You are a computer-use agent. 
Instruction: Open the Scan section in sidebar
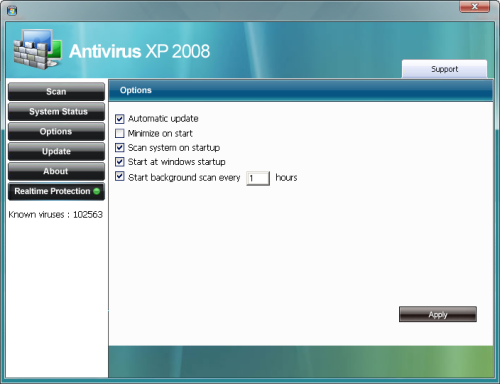[x=56, y=92]
